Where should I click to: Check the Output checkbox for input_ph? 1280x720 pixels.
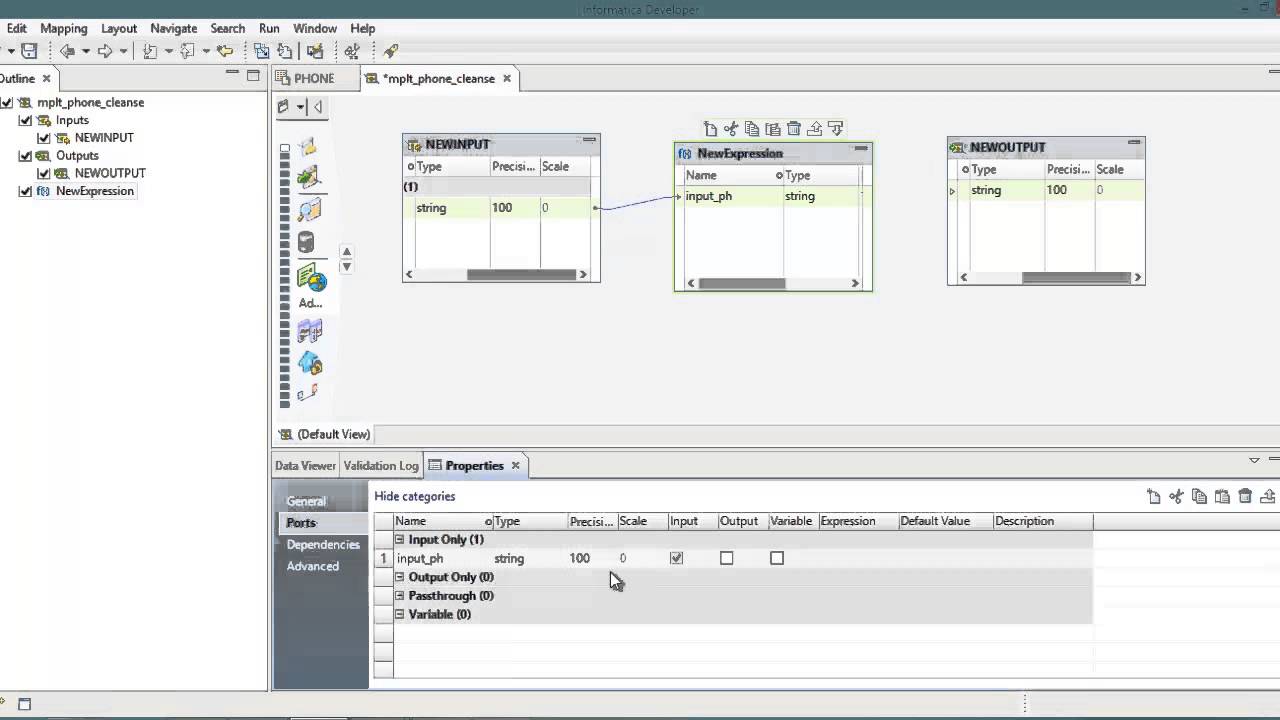tap(727, 558)
